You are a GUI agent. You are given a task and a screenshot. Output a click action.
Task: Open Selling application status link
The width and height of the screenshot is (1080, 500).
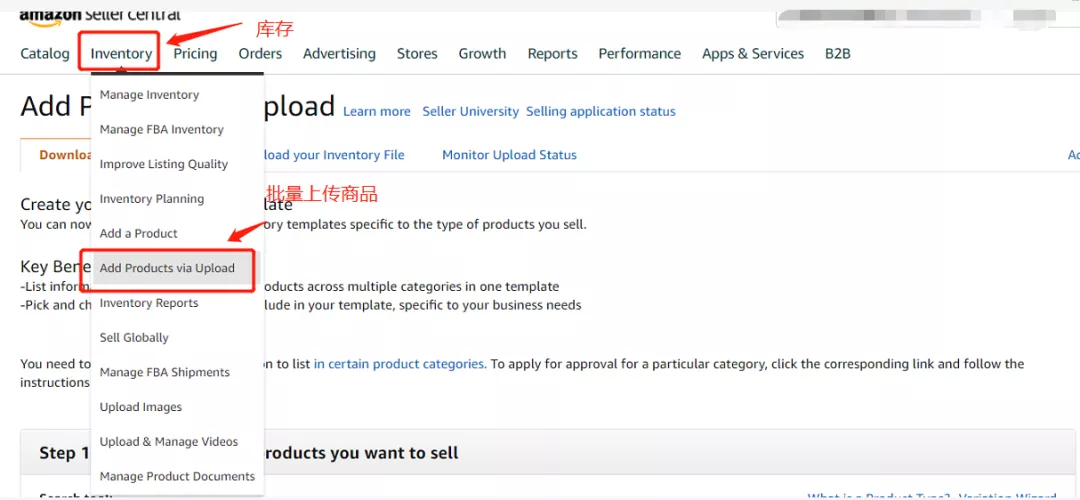click(x=600, y=112)
